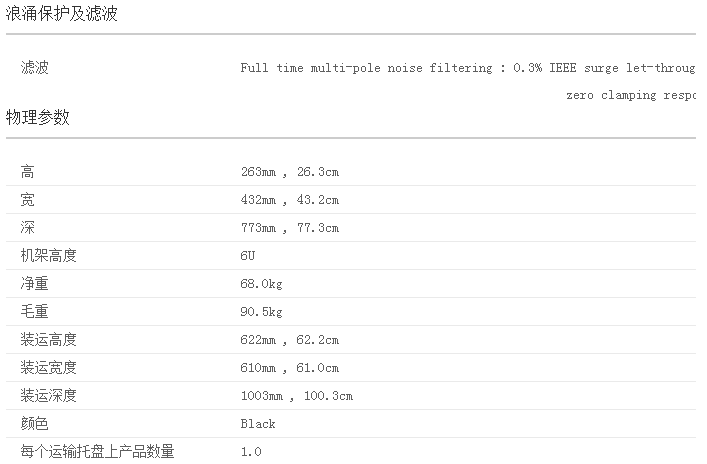This screenshot has width=707, height=464.
Task: Click the multi-pole noise filtering description text
Action: (467, 68)
